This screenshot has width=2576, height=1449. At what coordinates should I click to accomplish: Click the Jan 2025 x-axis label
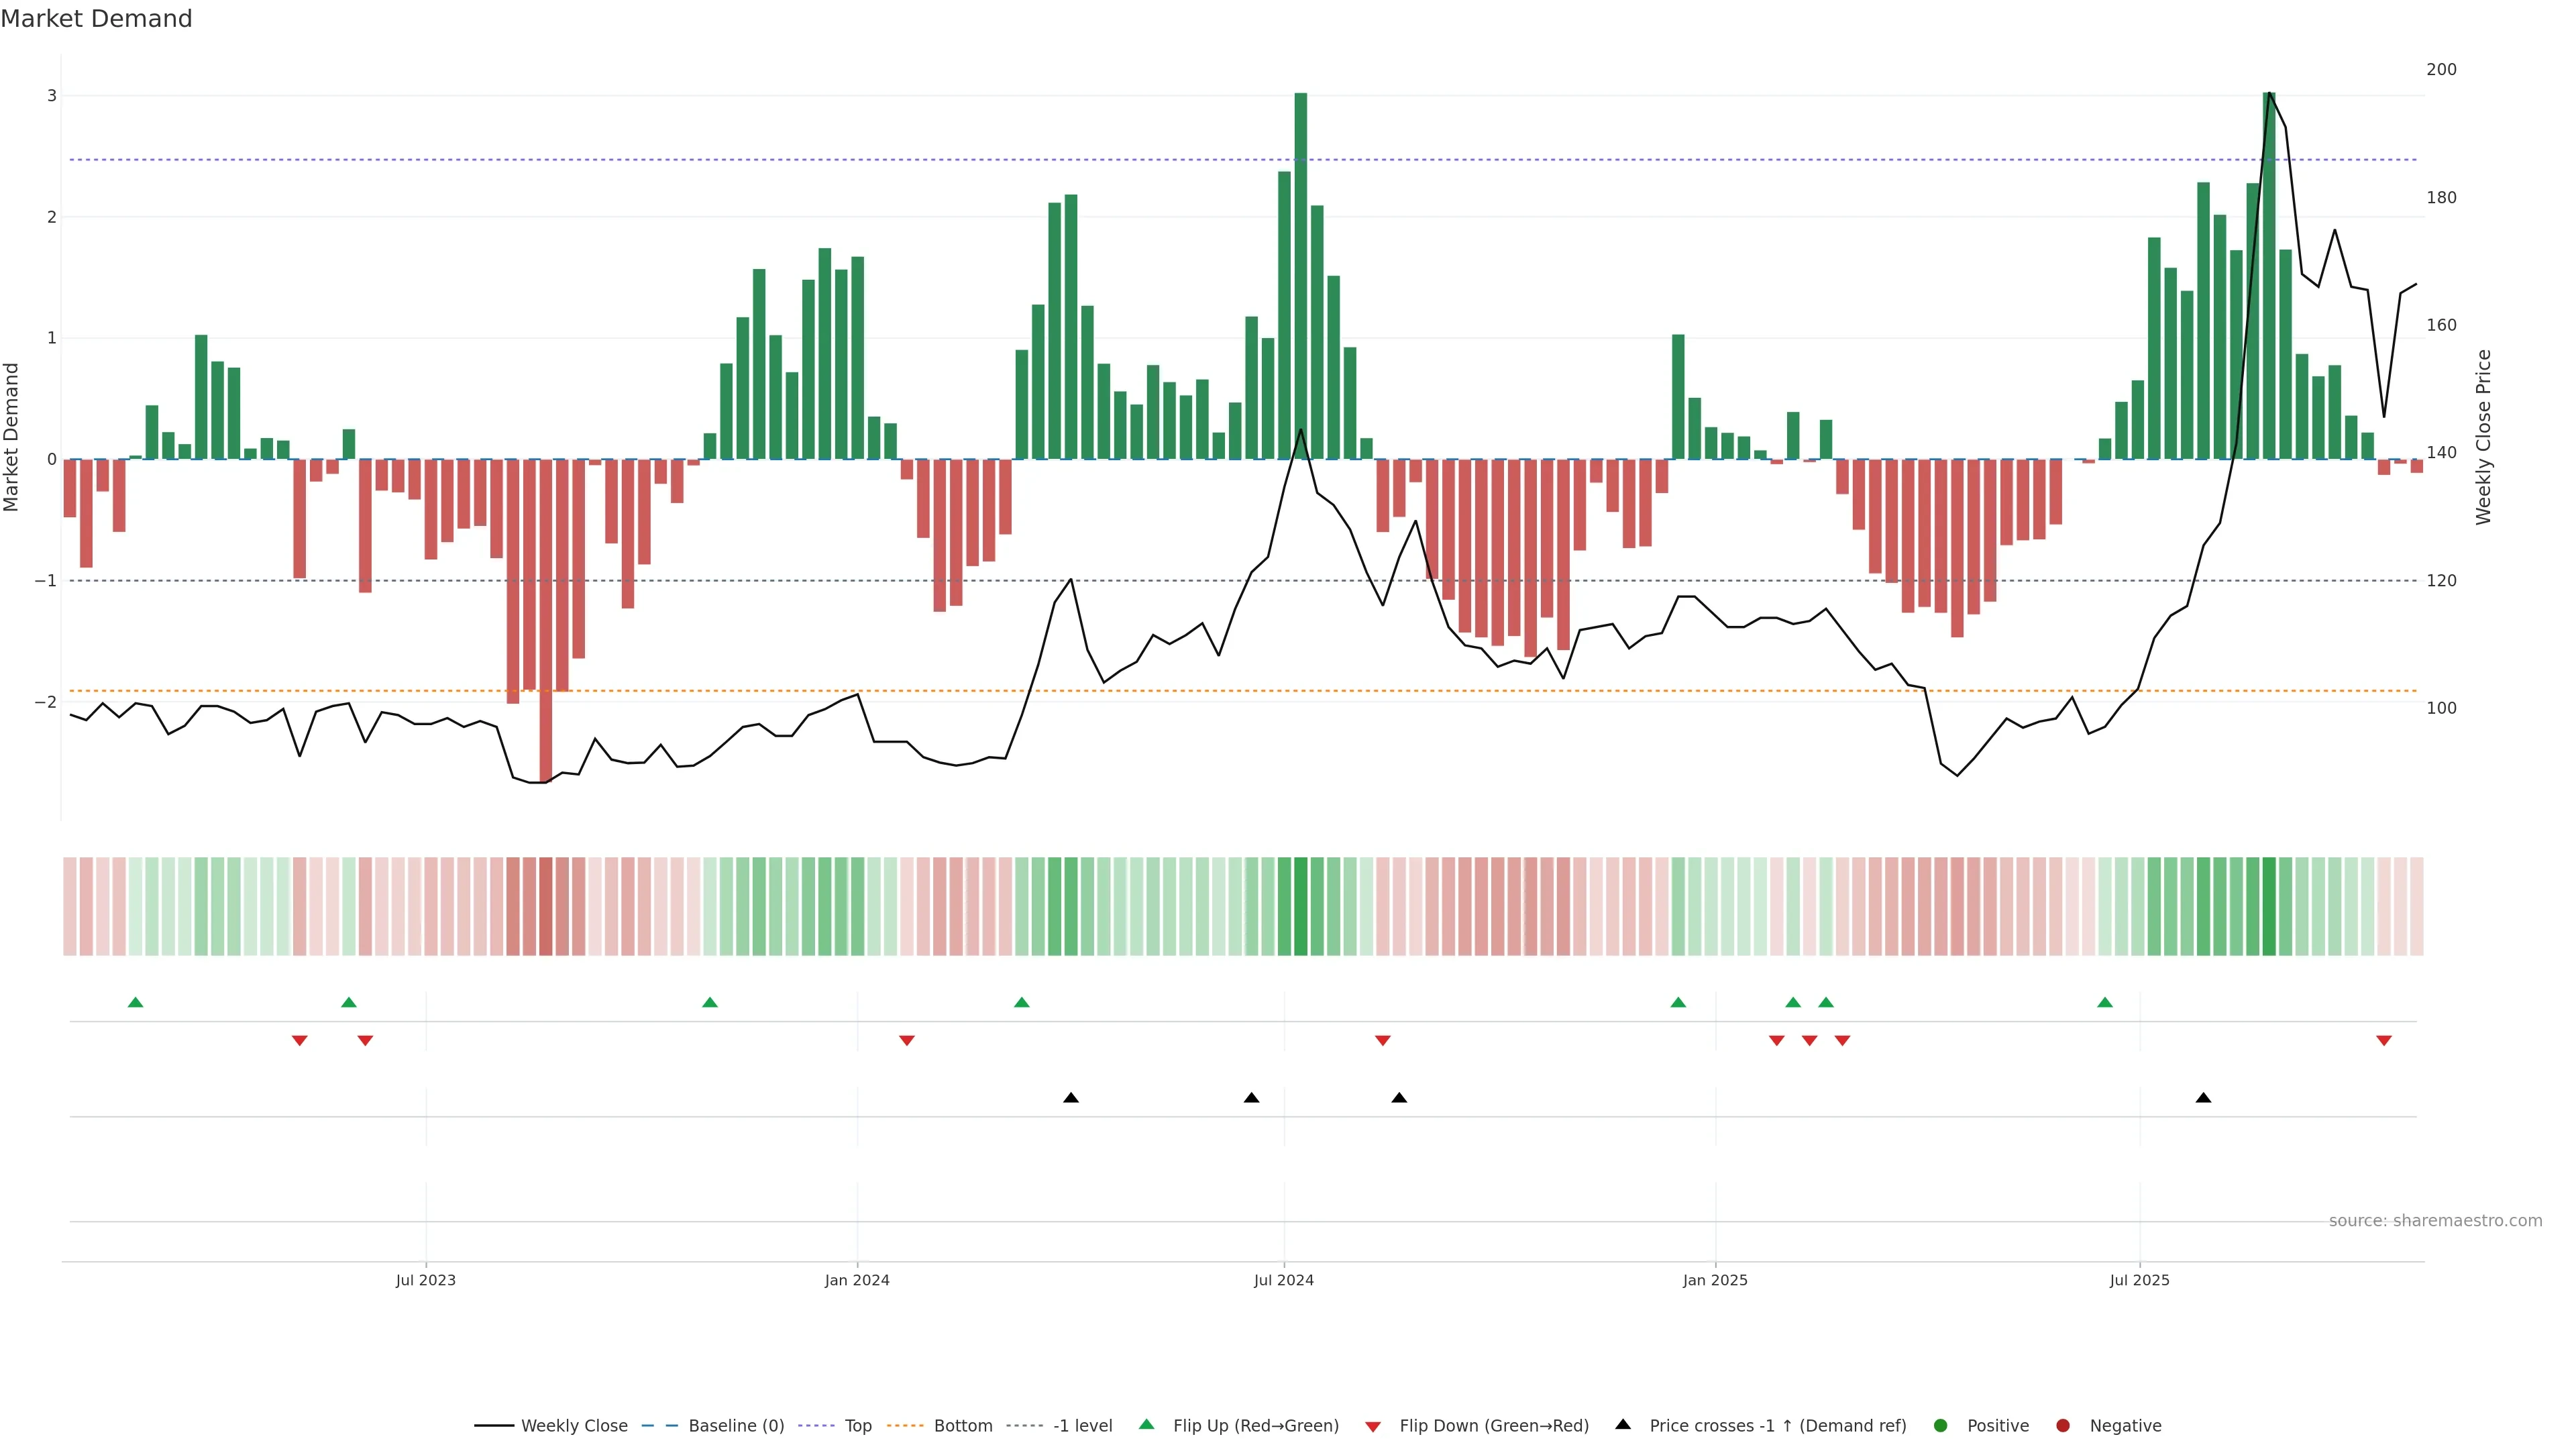click(1715, 1280)
